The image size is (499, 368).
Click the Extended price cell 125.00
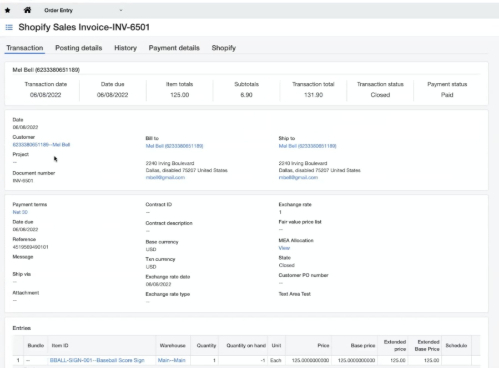click(398, 360)
